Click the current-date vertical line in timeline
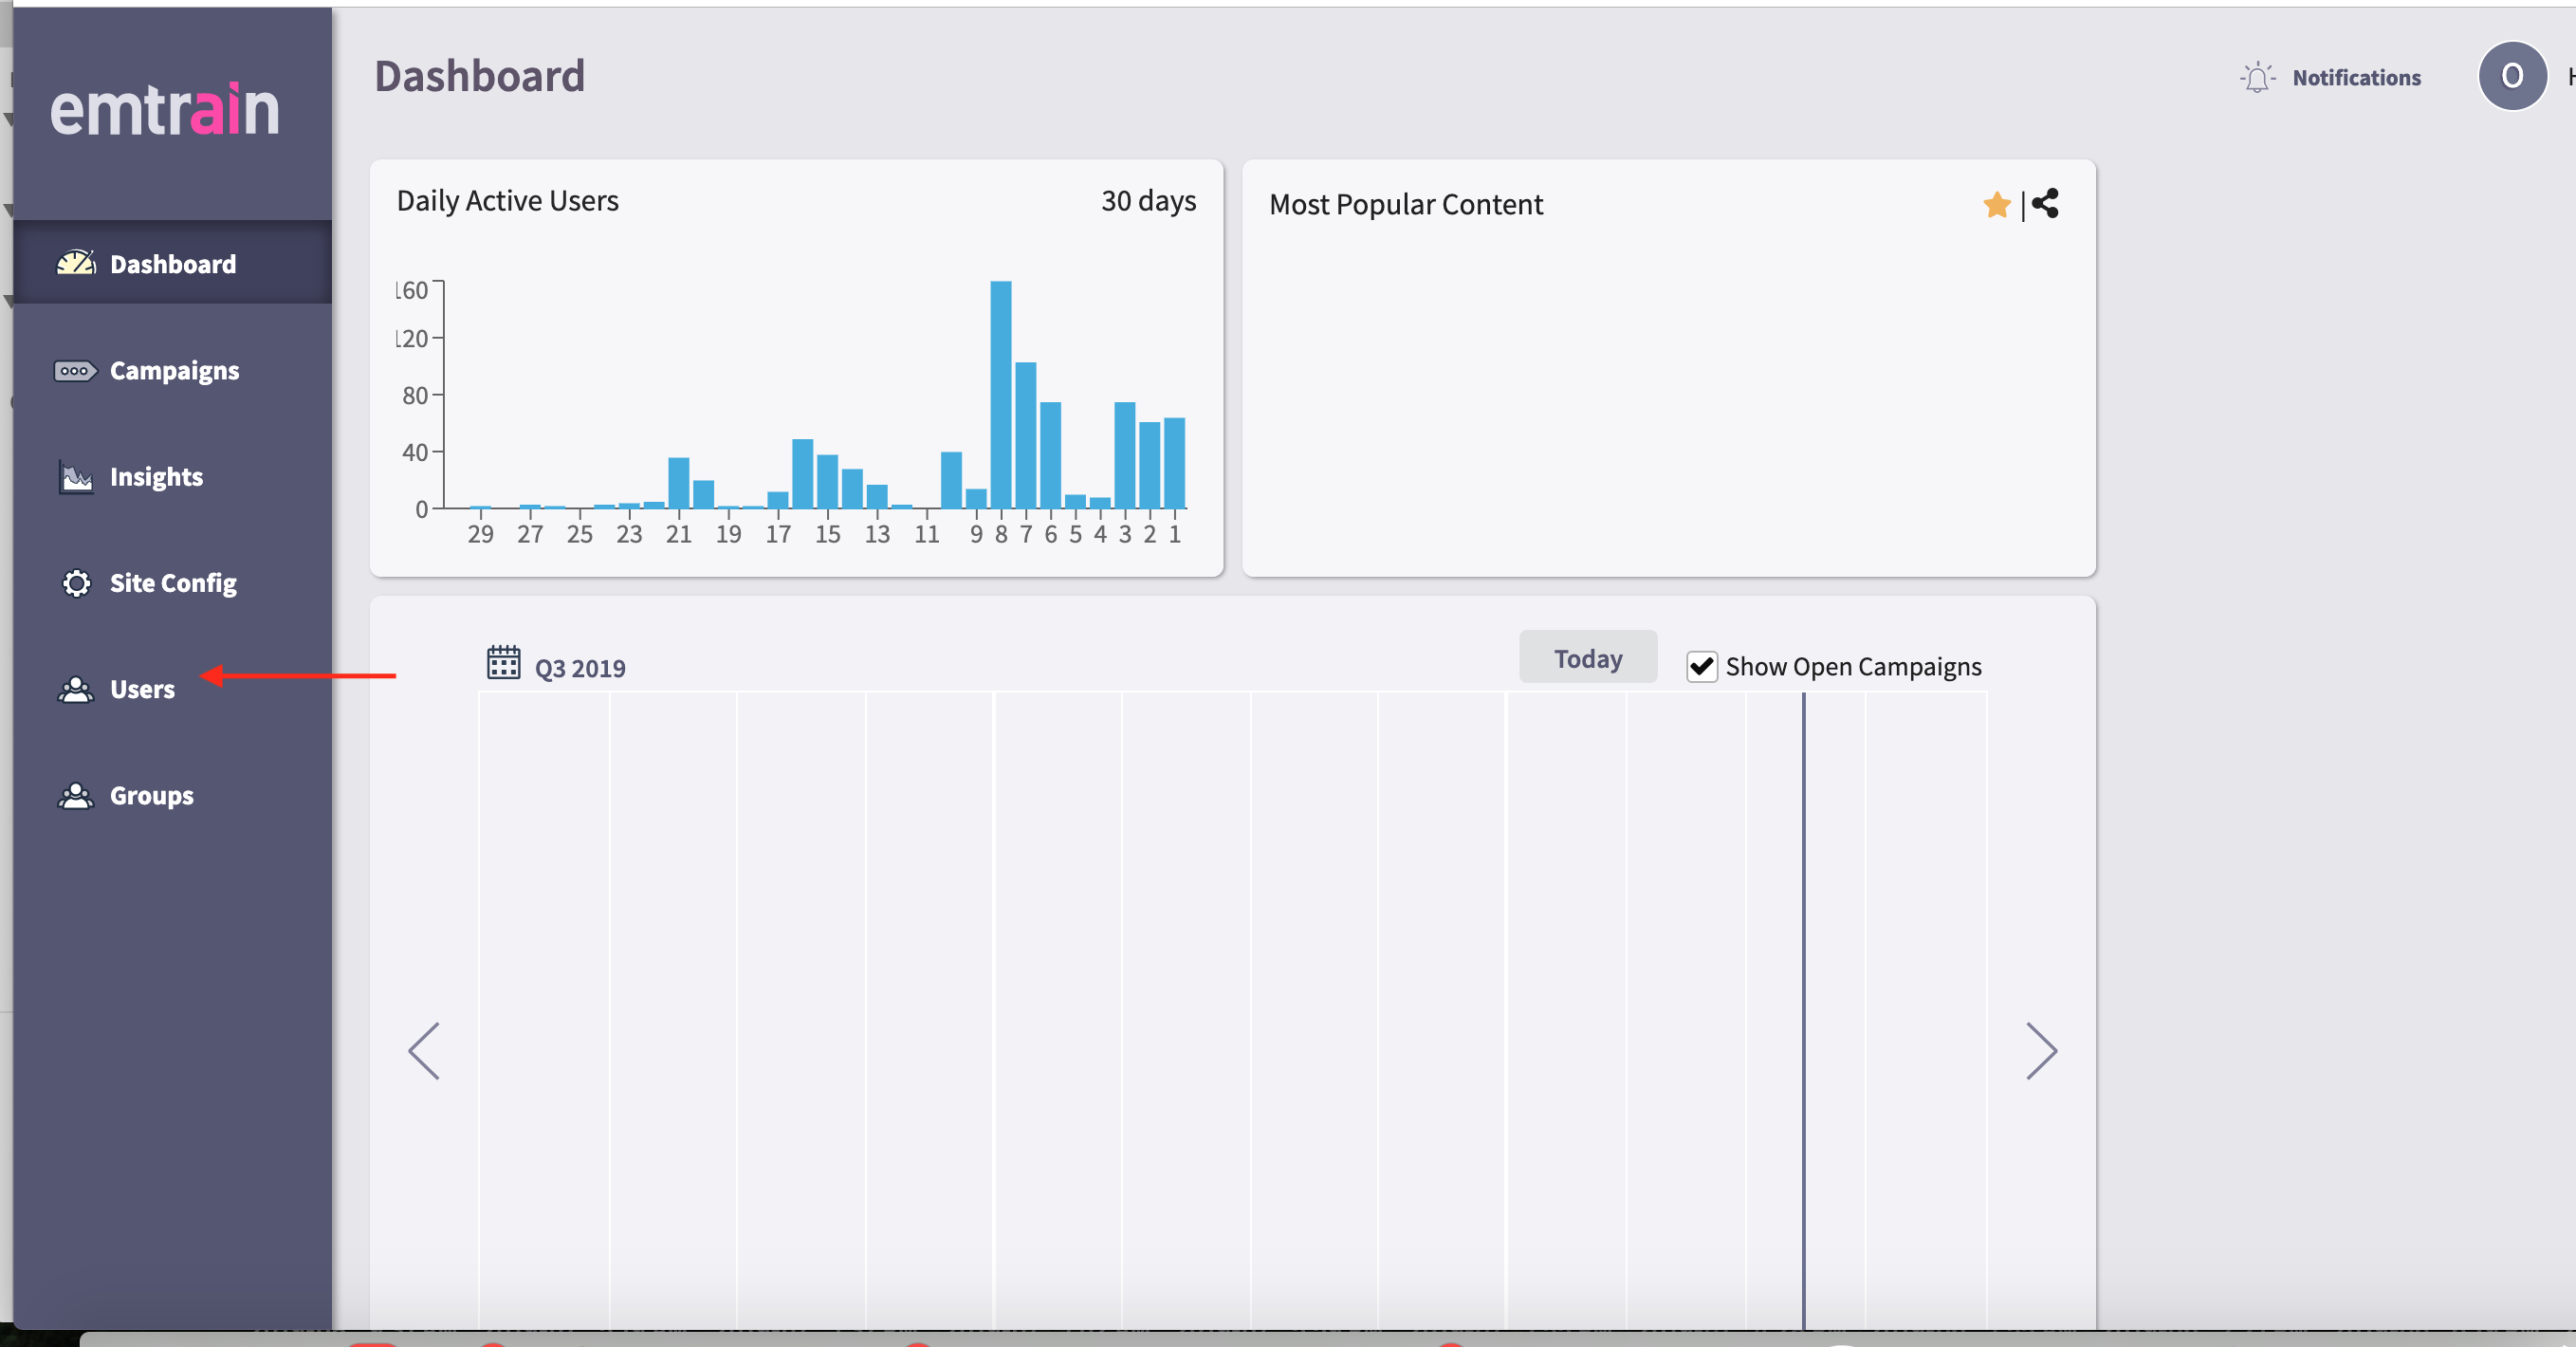Viewport: 2576px width, 1347px height. [x=1803, y=1010]
